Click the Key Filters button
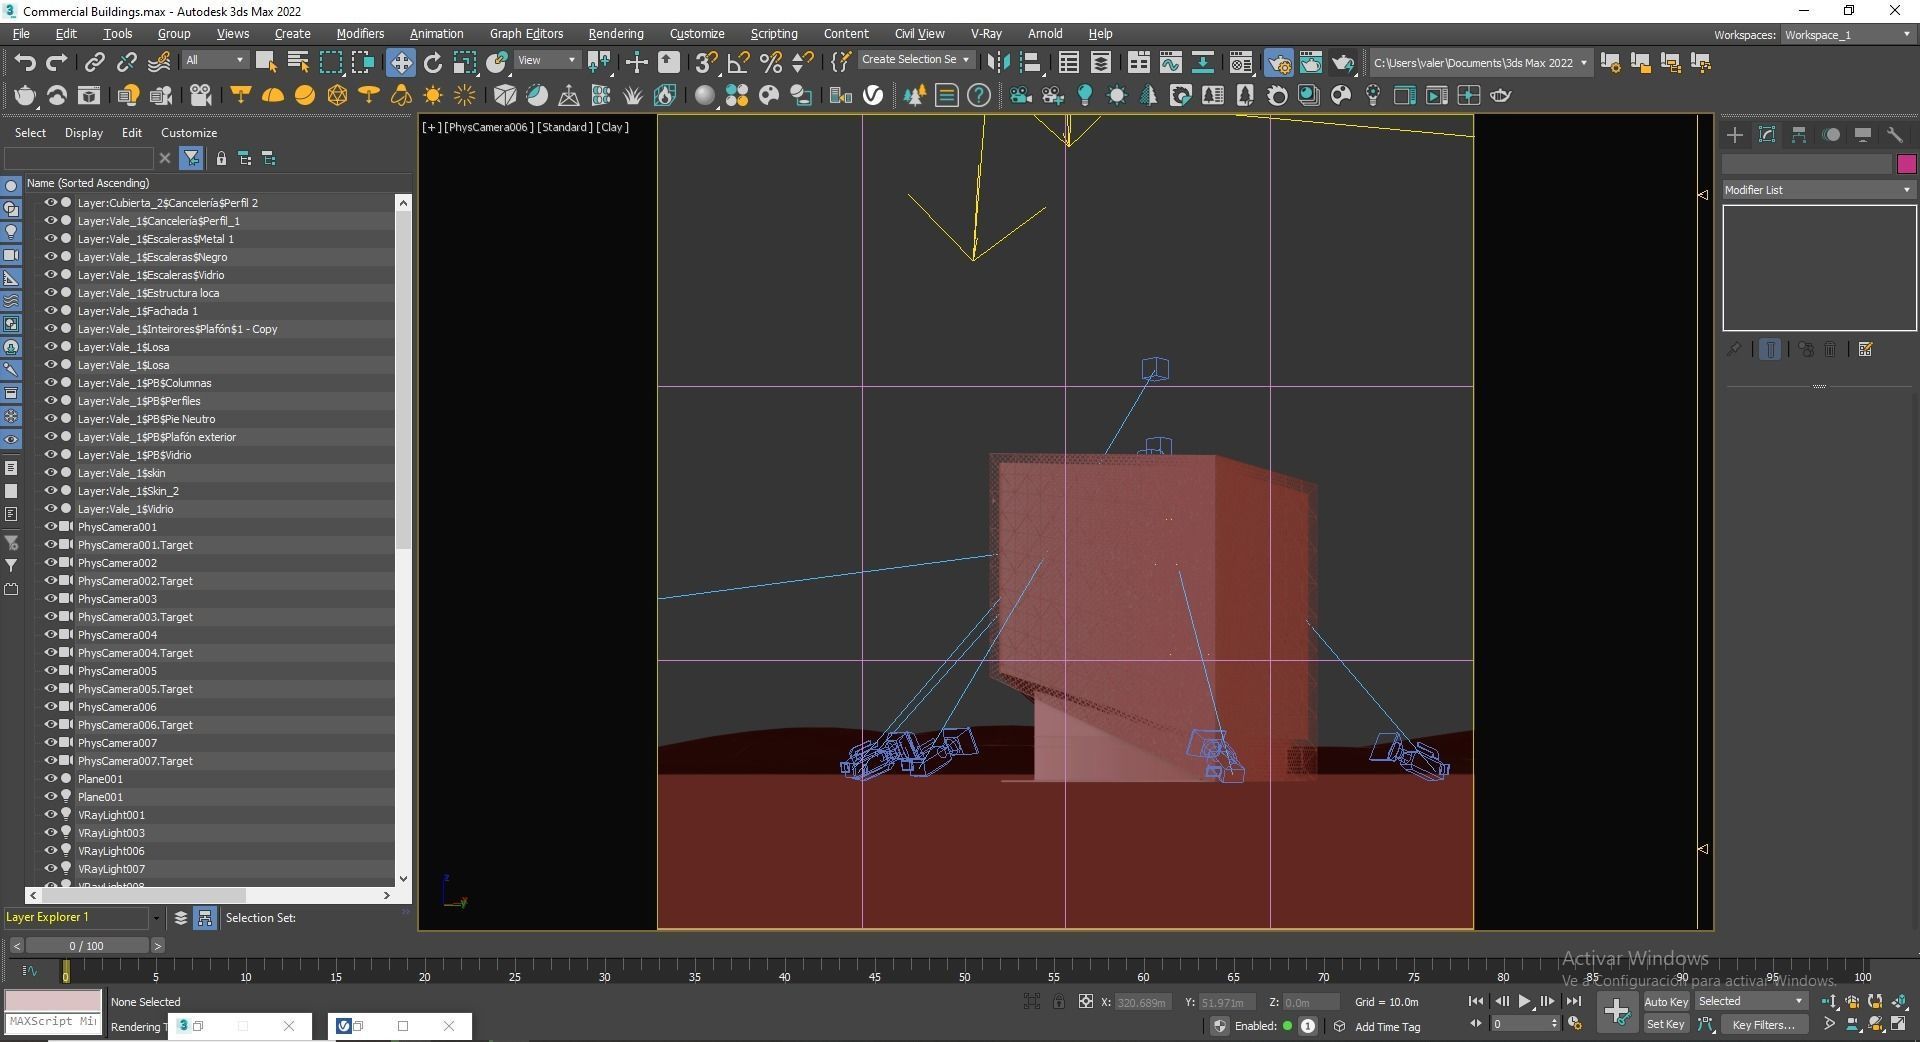The image size is (1920, 1042). click(1763, 1024)
